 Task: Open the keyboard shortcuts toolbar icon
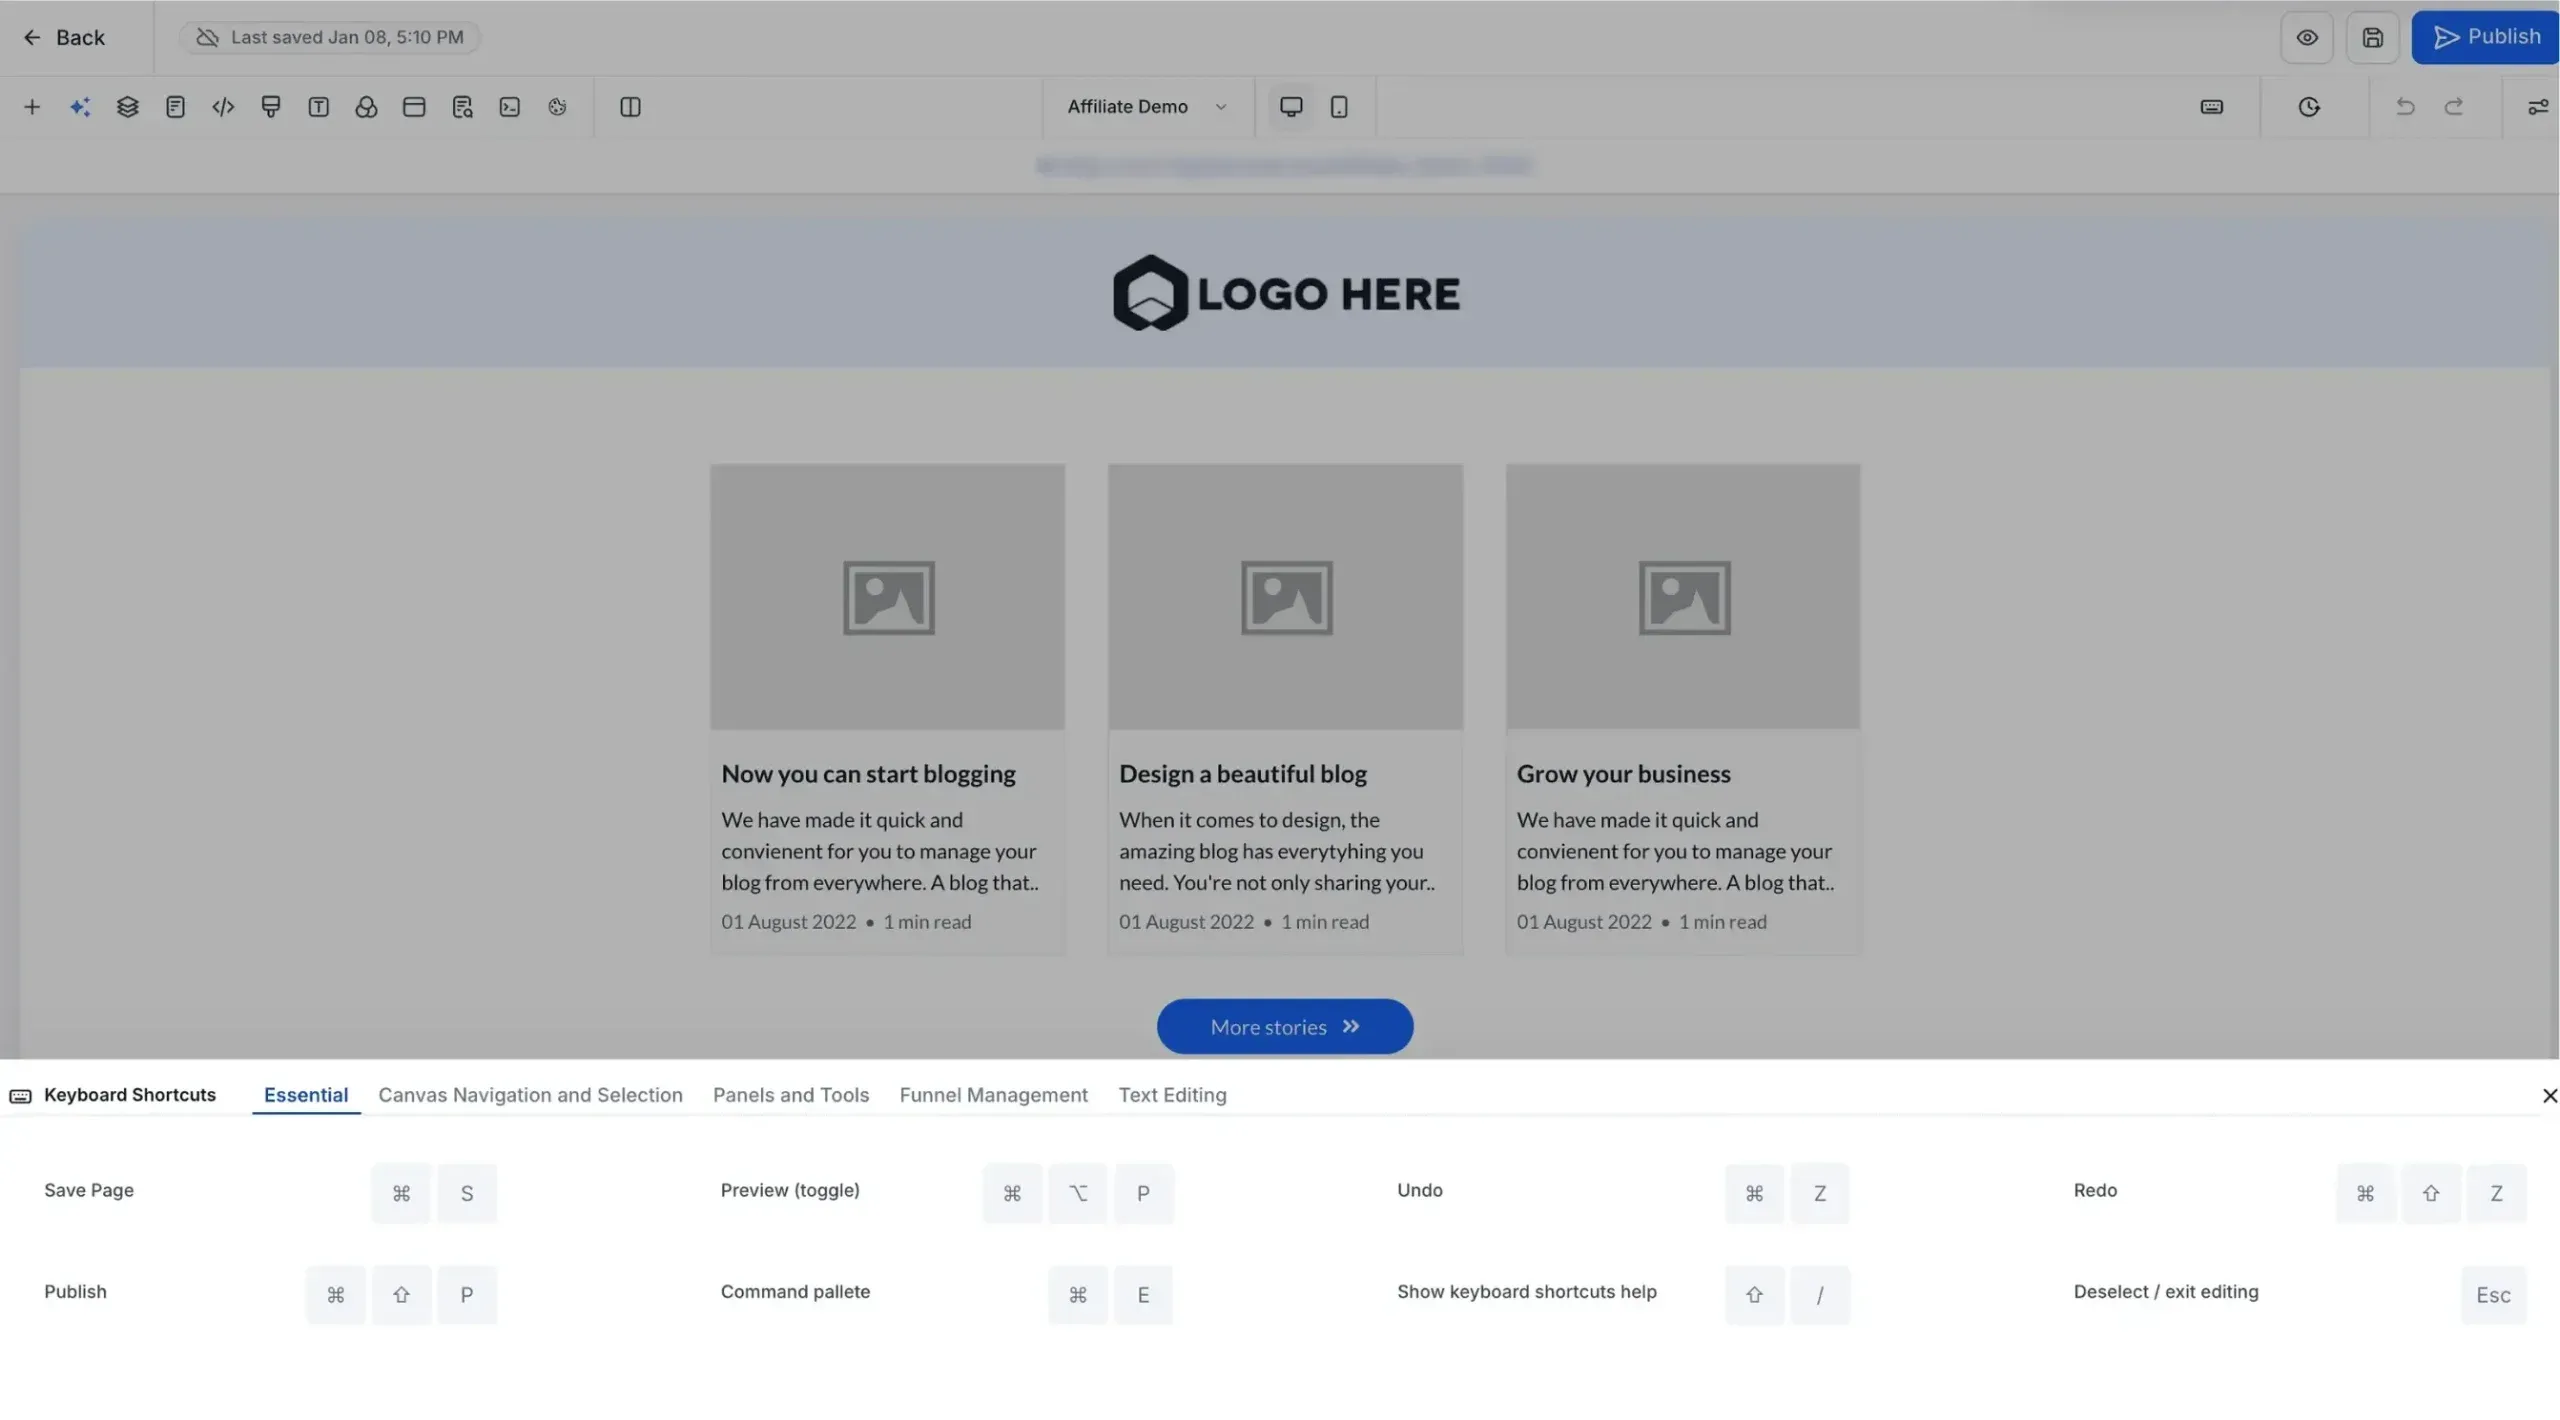click(x=2211, y=107)
